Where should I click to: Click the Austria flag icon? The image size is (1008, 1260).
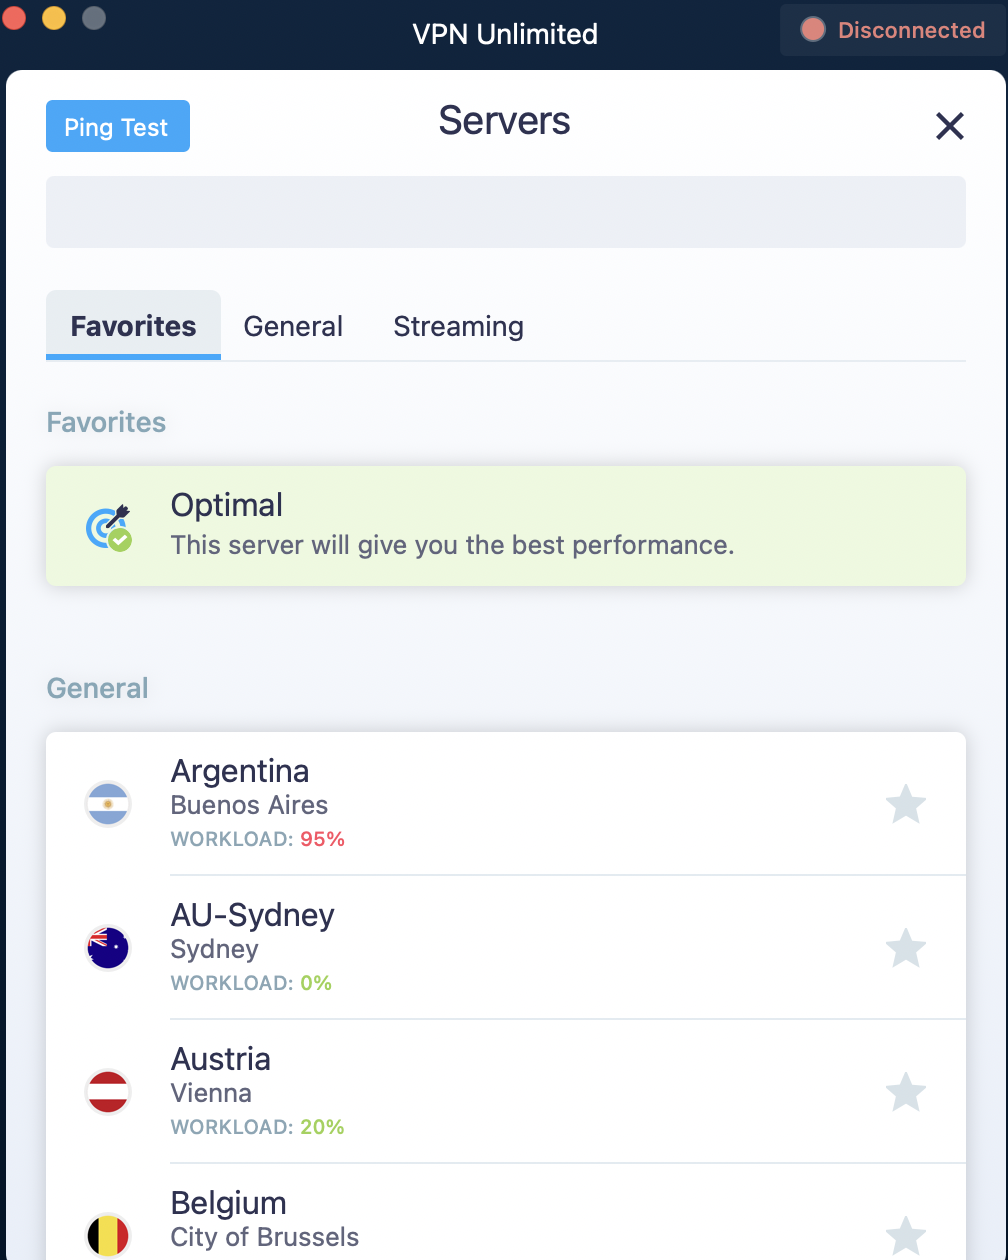click(x=108, y=1092)
